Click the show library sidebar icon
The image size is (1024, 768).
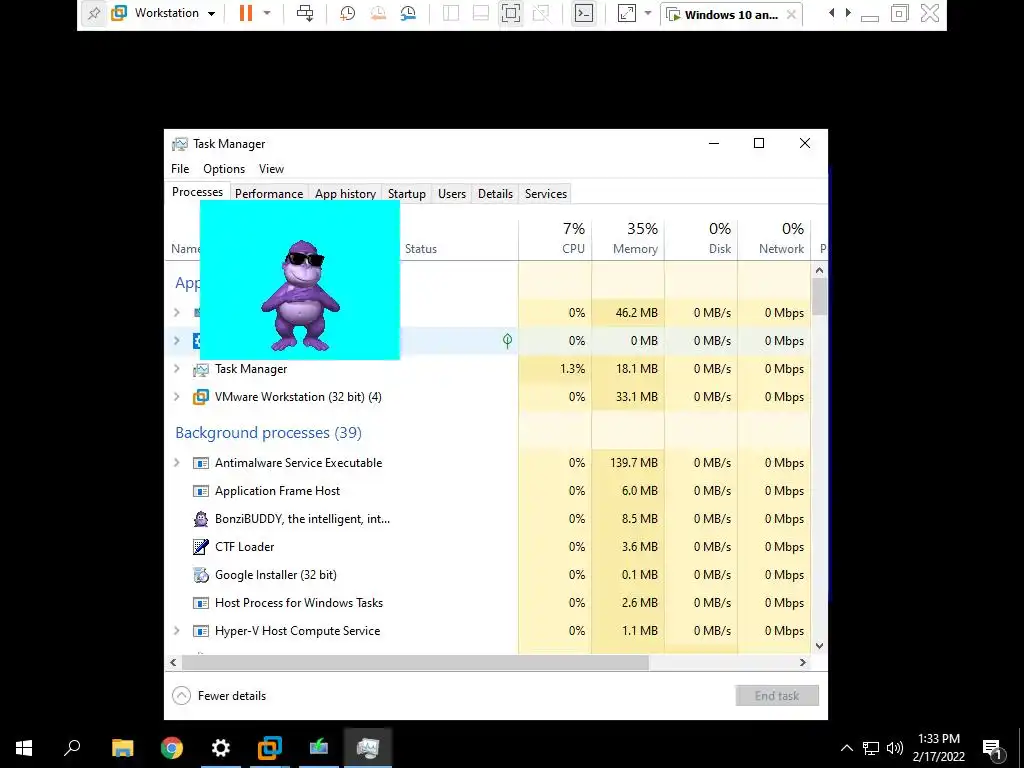(x=451, y=14)
